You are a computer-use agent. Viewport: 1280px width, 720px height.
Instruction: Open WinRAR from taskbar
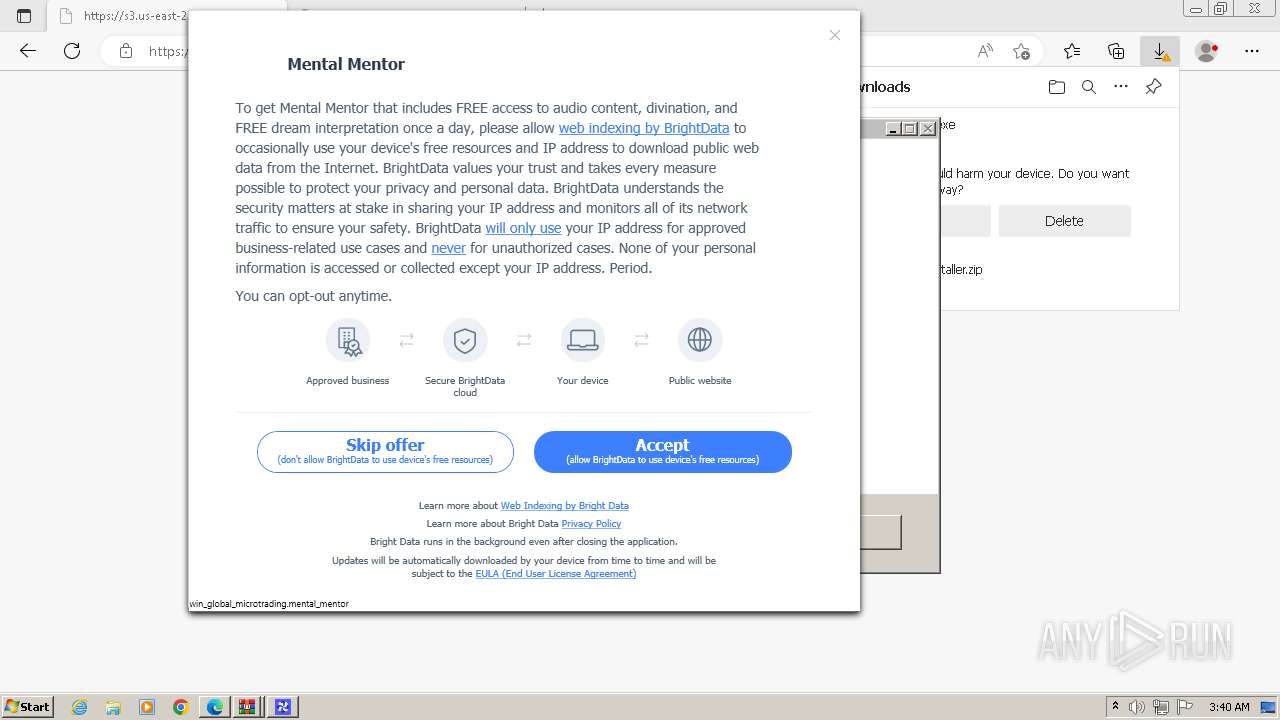tap(248, 707)
